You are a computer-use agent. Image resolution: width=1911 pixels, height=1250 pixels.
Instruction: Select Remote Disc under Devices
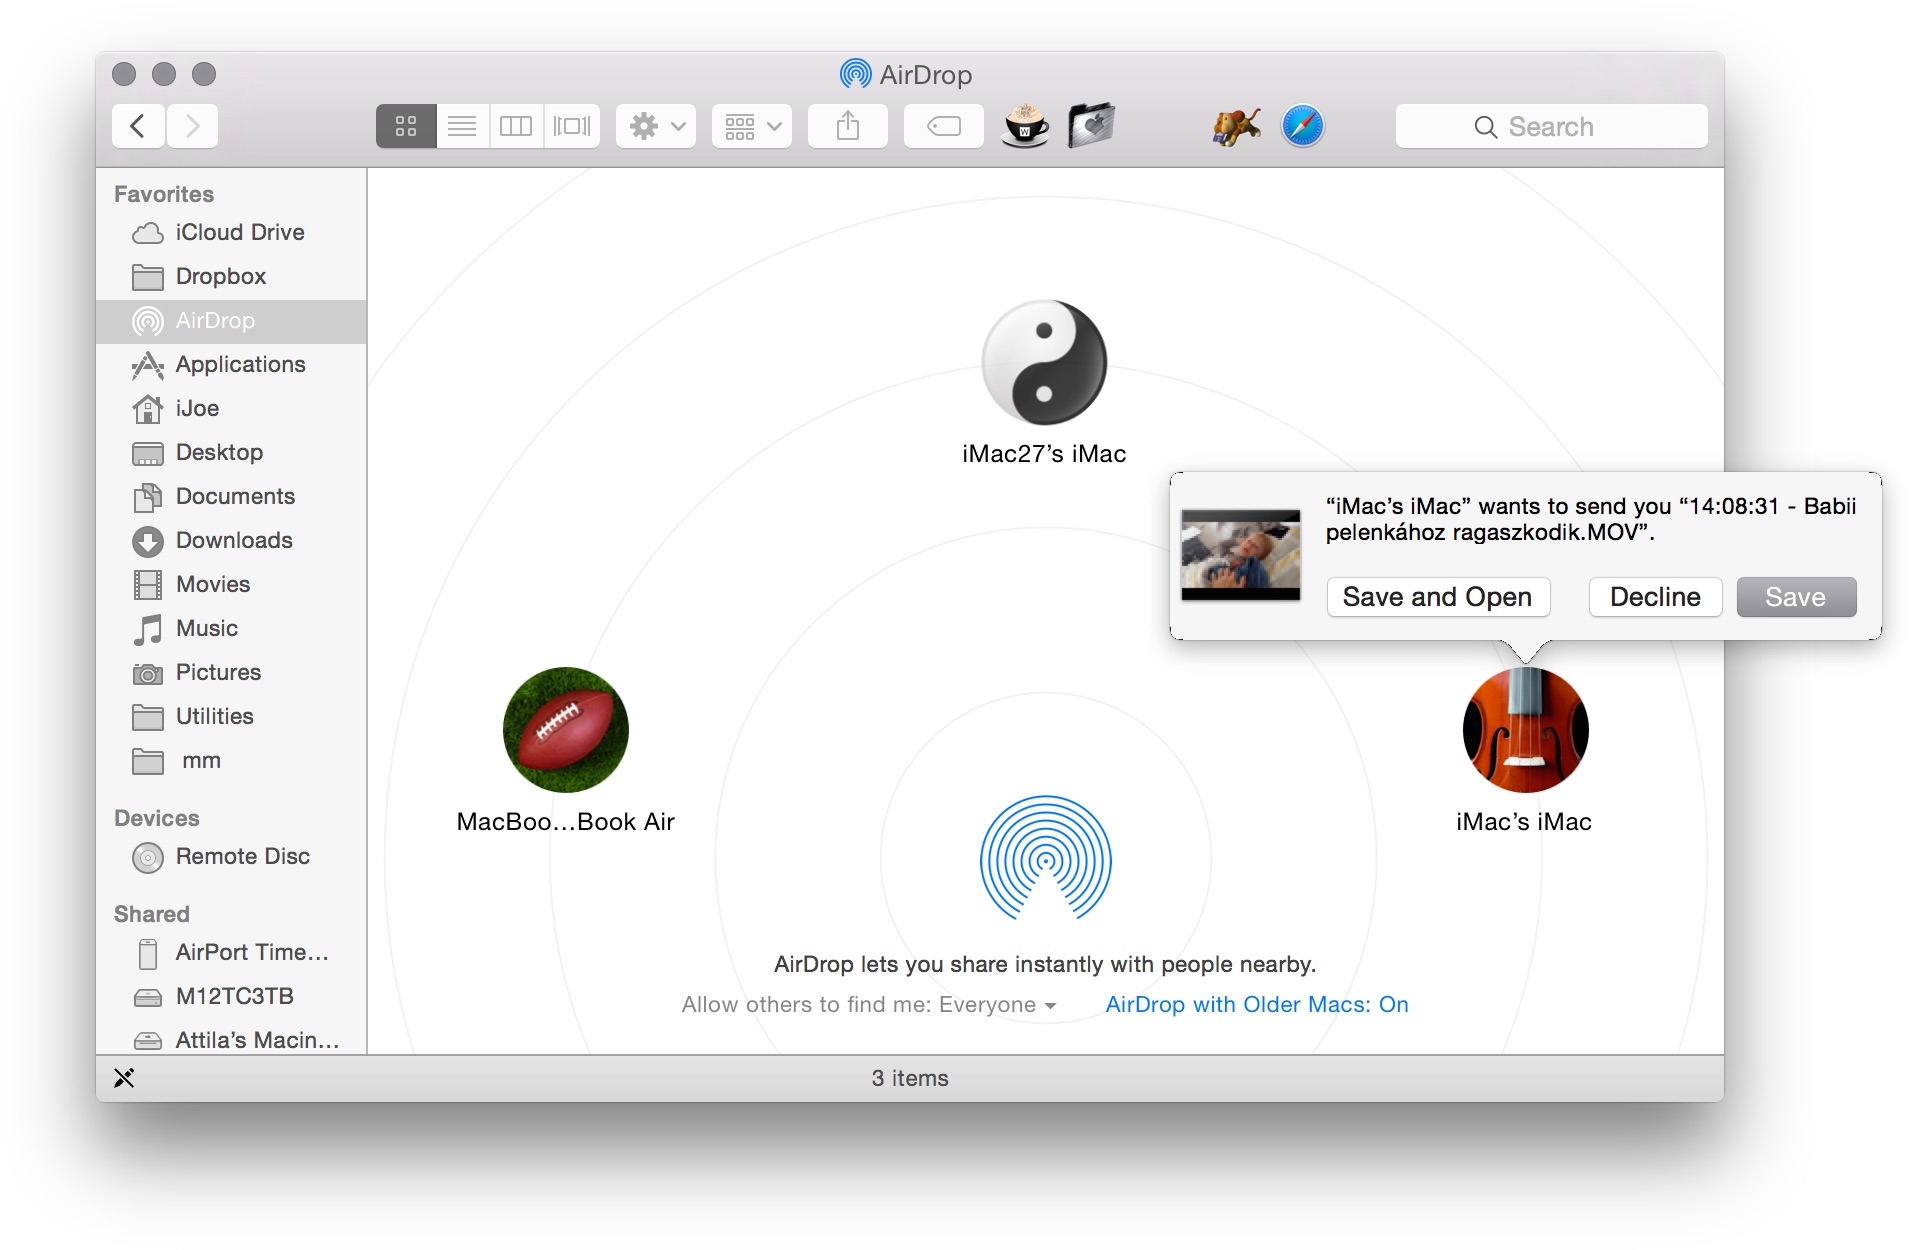point(231,856)
